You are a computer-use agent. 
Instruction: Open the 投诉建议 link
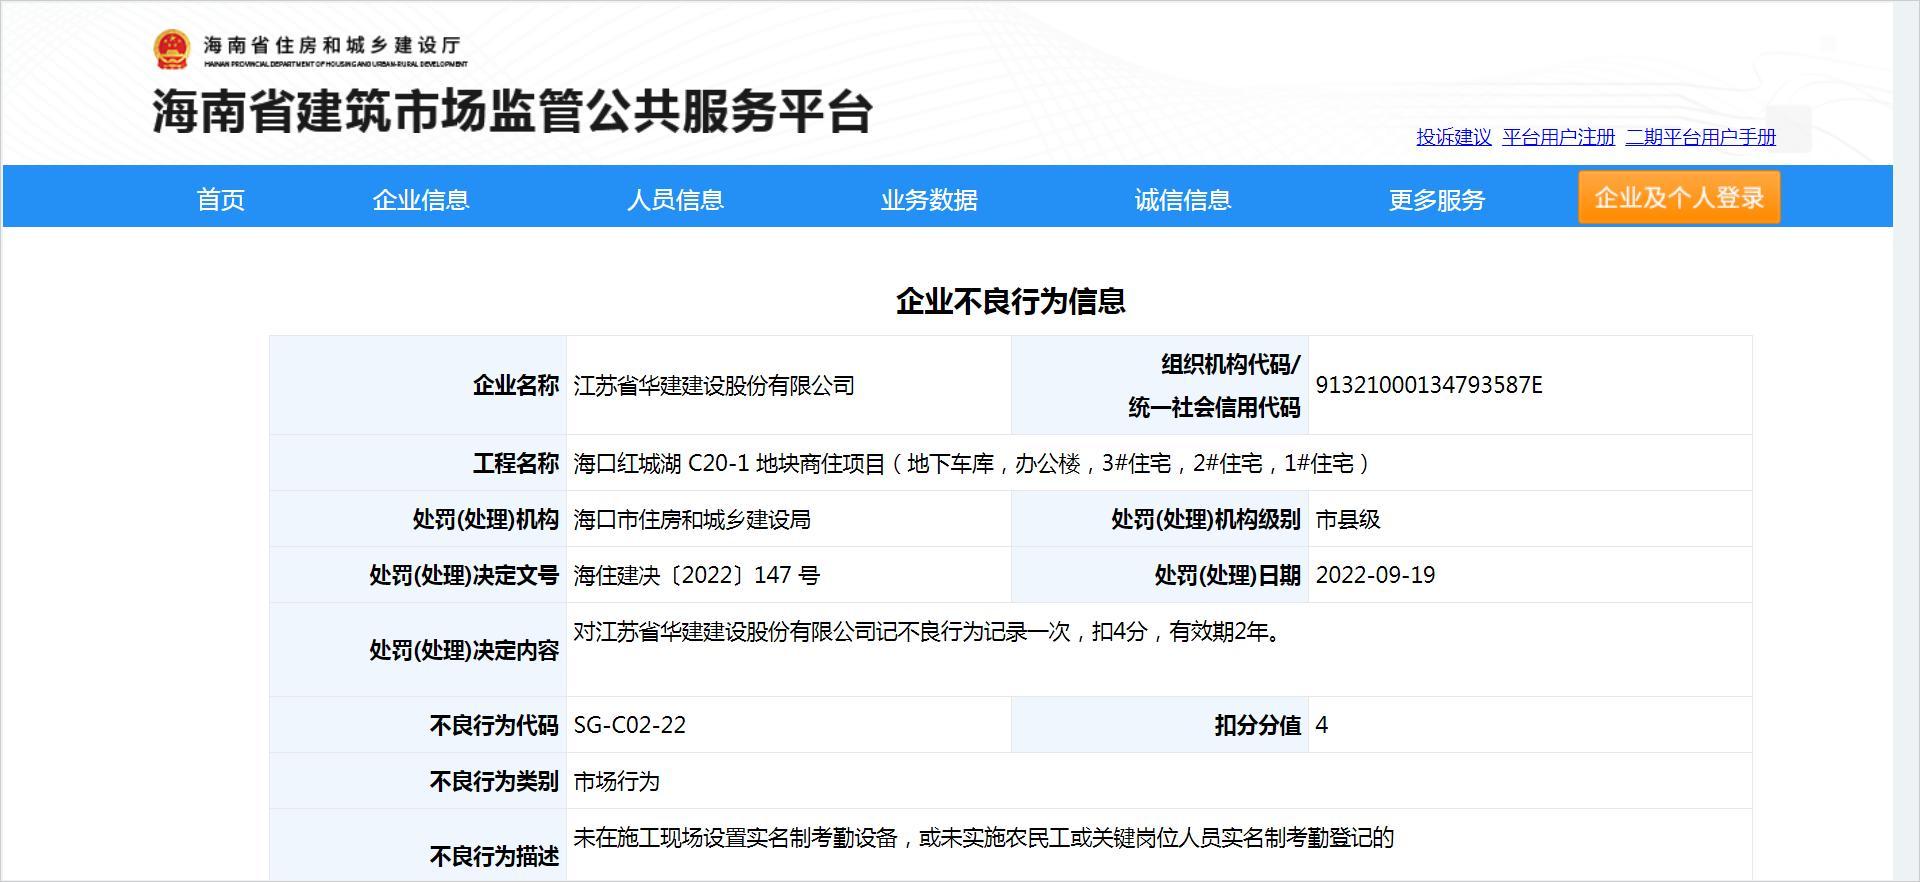[x=1453, y=137]
